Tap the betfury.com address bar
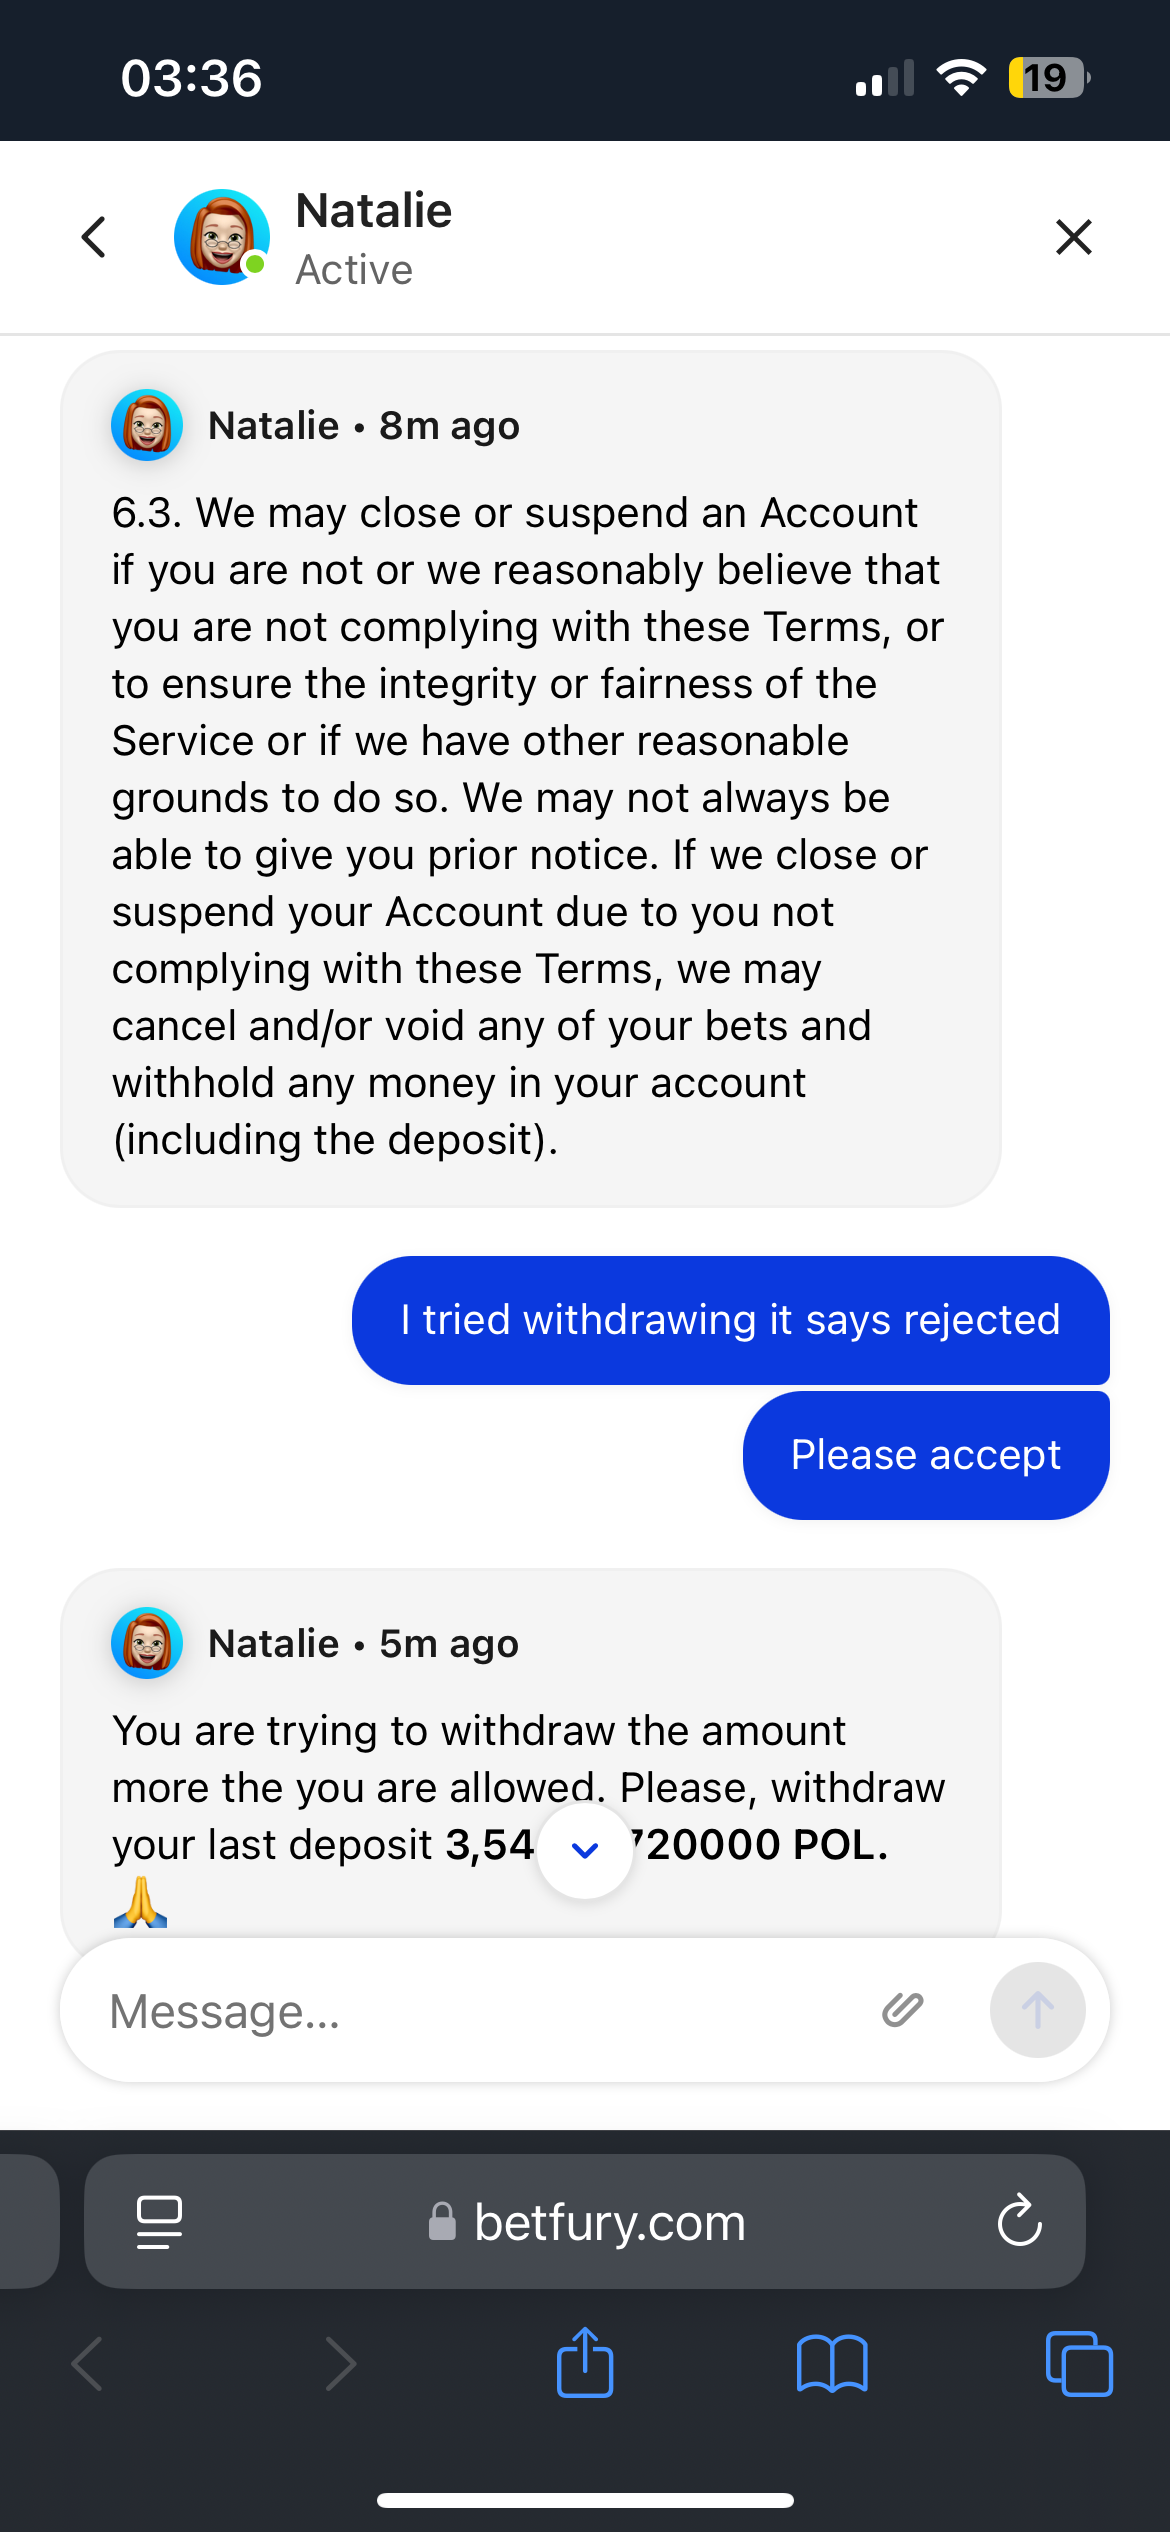This screenshot has width=1170, height=2532. tap(590, 2222)
